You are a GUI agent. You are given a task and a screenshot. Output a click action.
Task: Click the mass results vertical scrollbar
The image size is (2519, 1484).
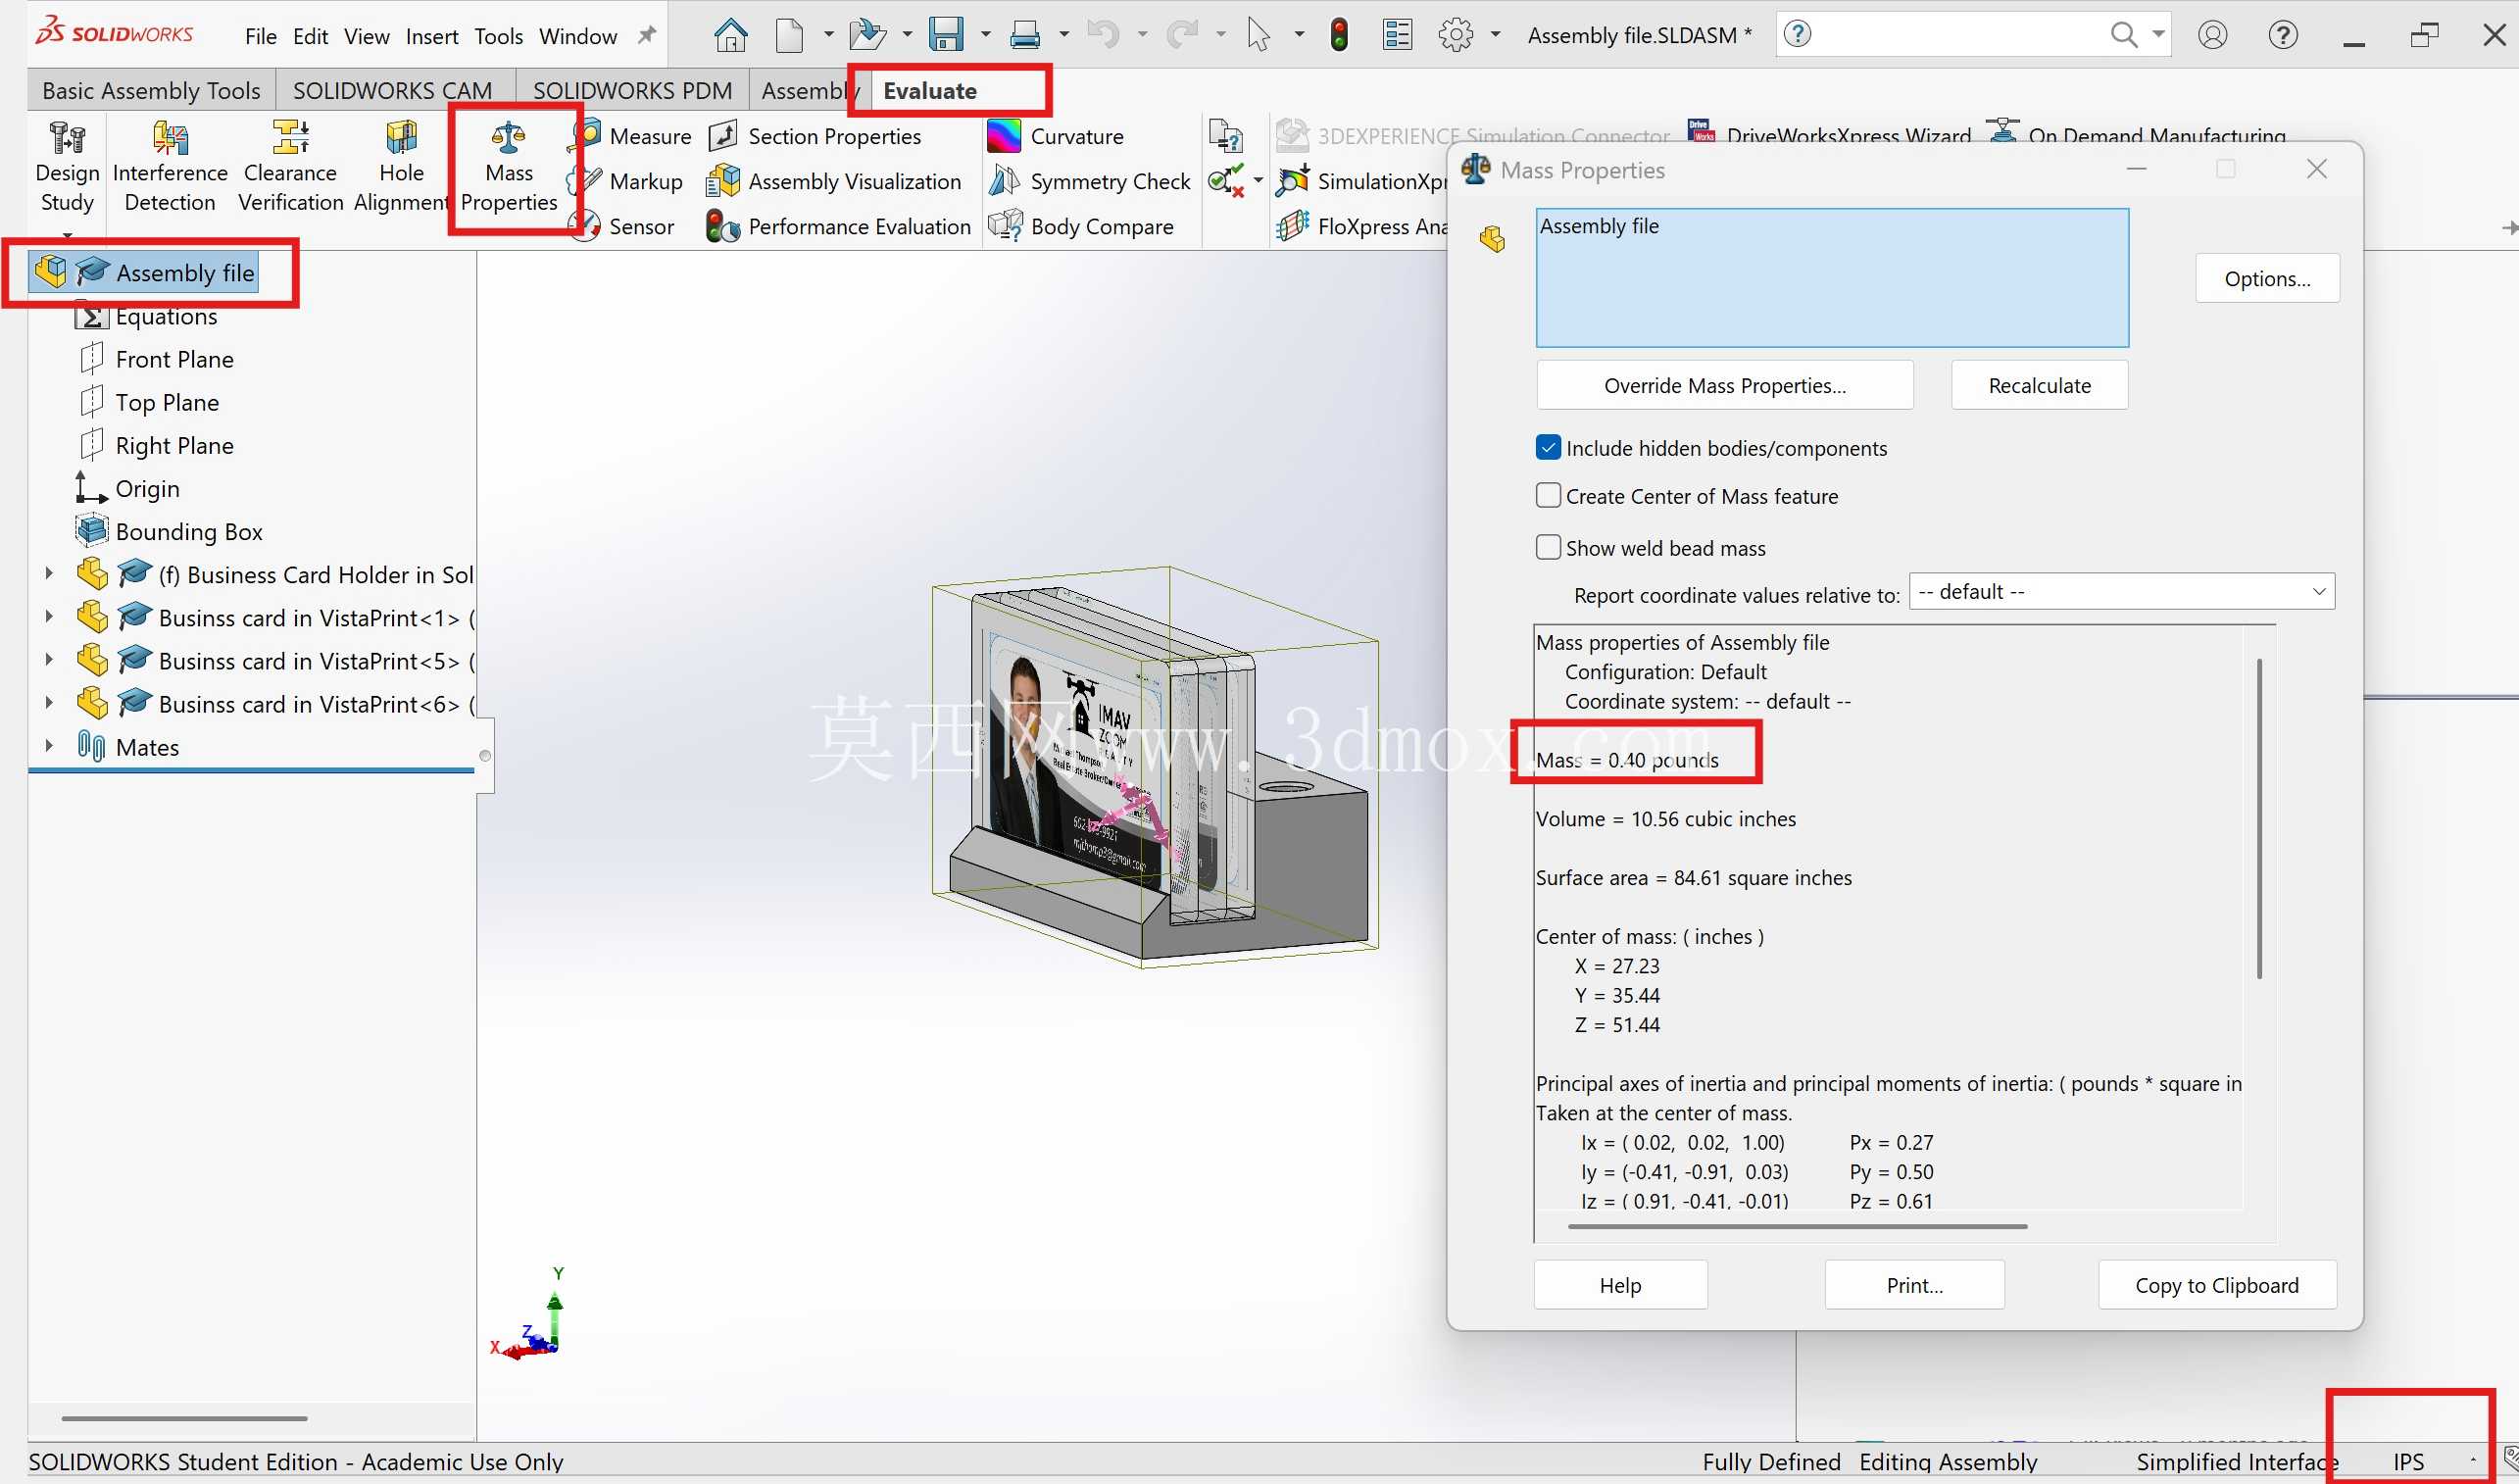tap(2259, 818)
